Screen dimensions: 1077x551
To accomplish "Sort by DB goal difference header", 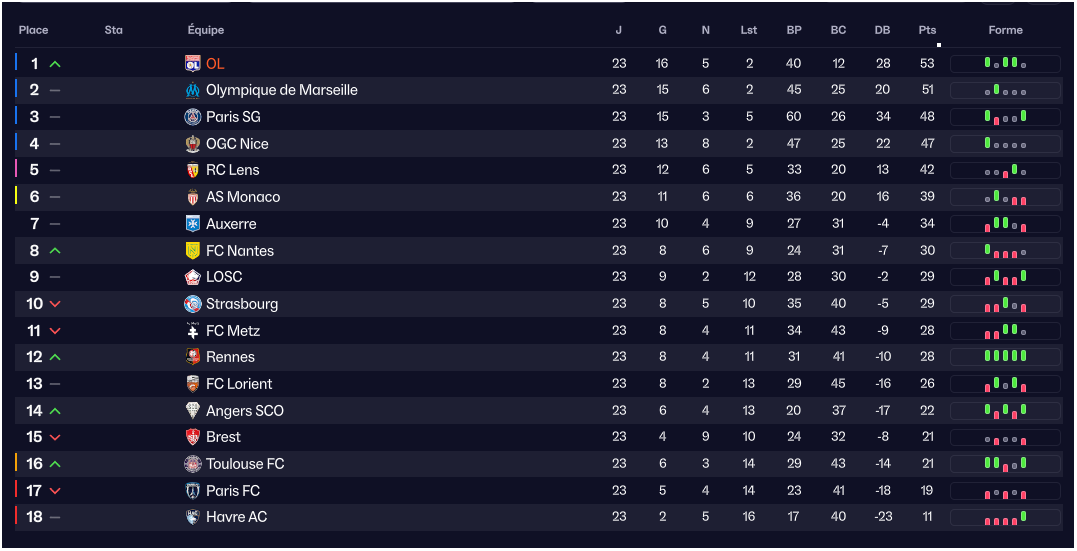I will pyautogui.click(x=882, y=30).
